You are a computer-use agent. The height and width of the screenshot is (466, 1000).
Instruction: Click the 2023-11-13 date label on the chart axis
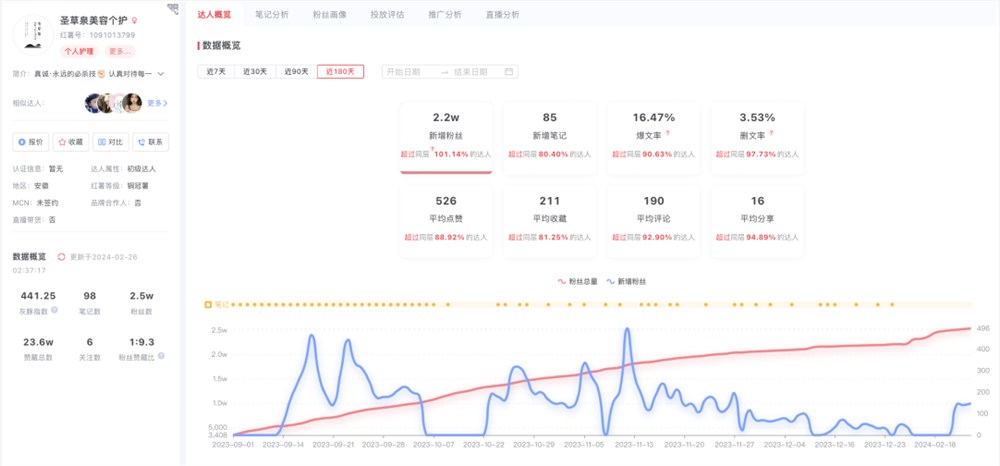tap(635, 444)
